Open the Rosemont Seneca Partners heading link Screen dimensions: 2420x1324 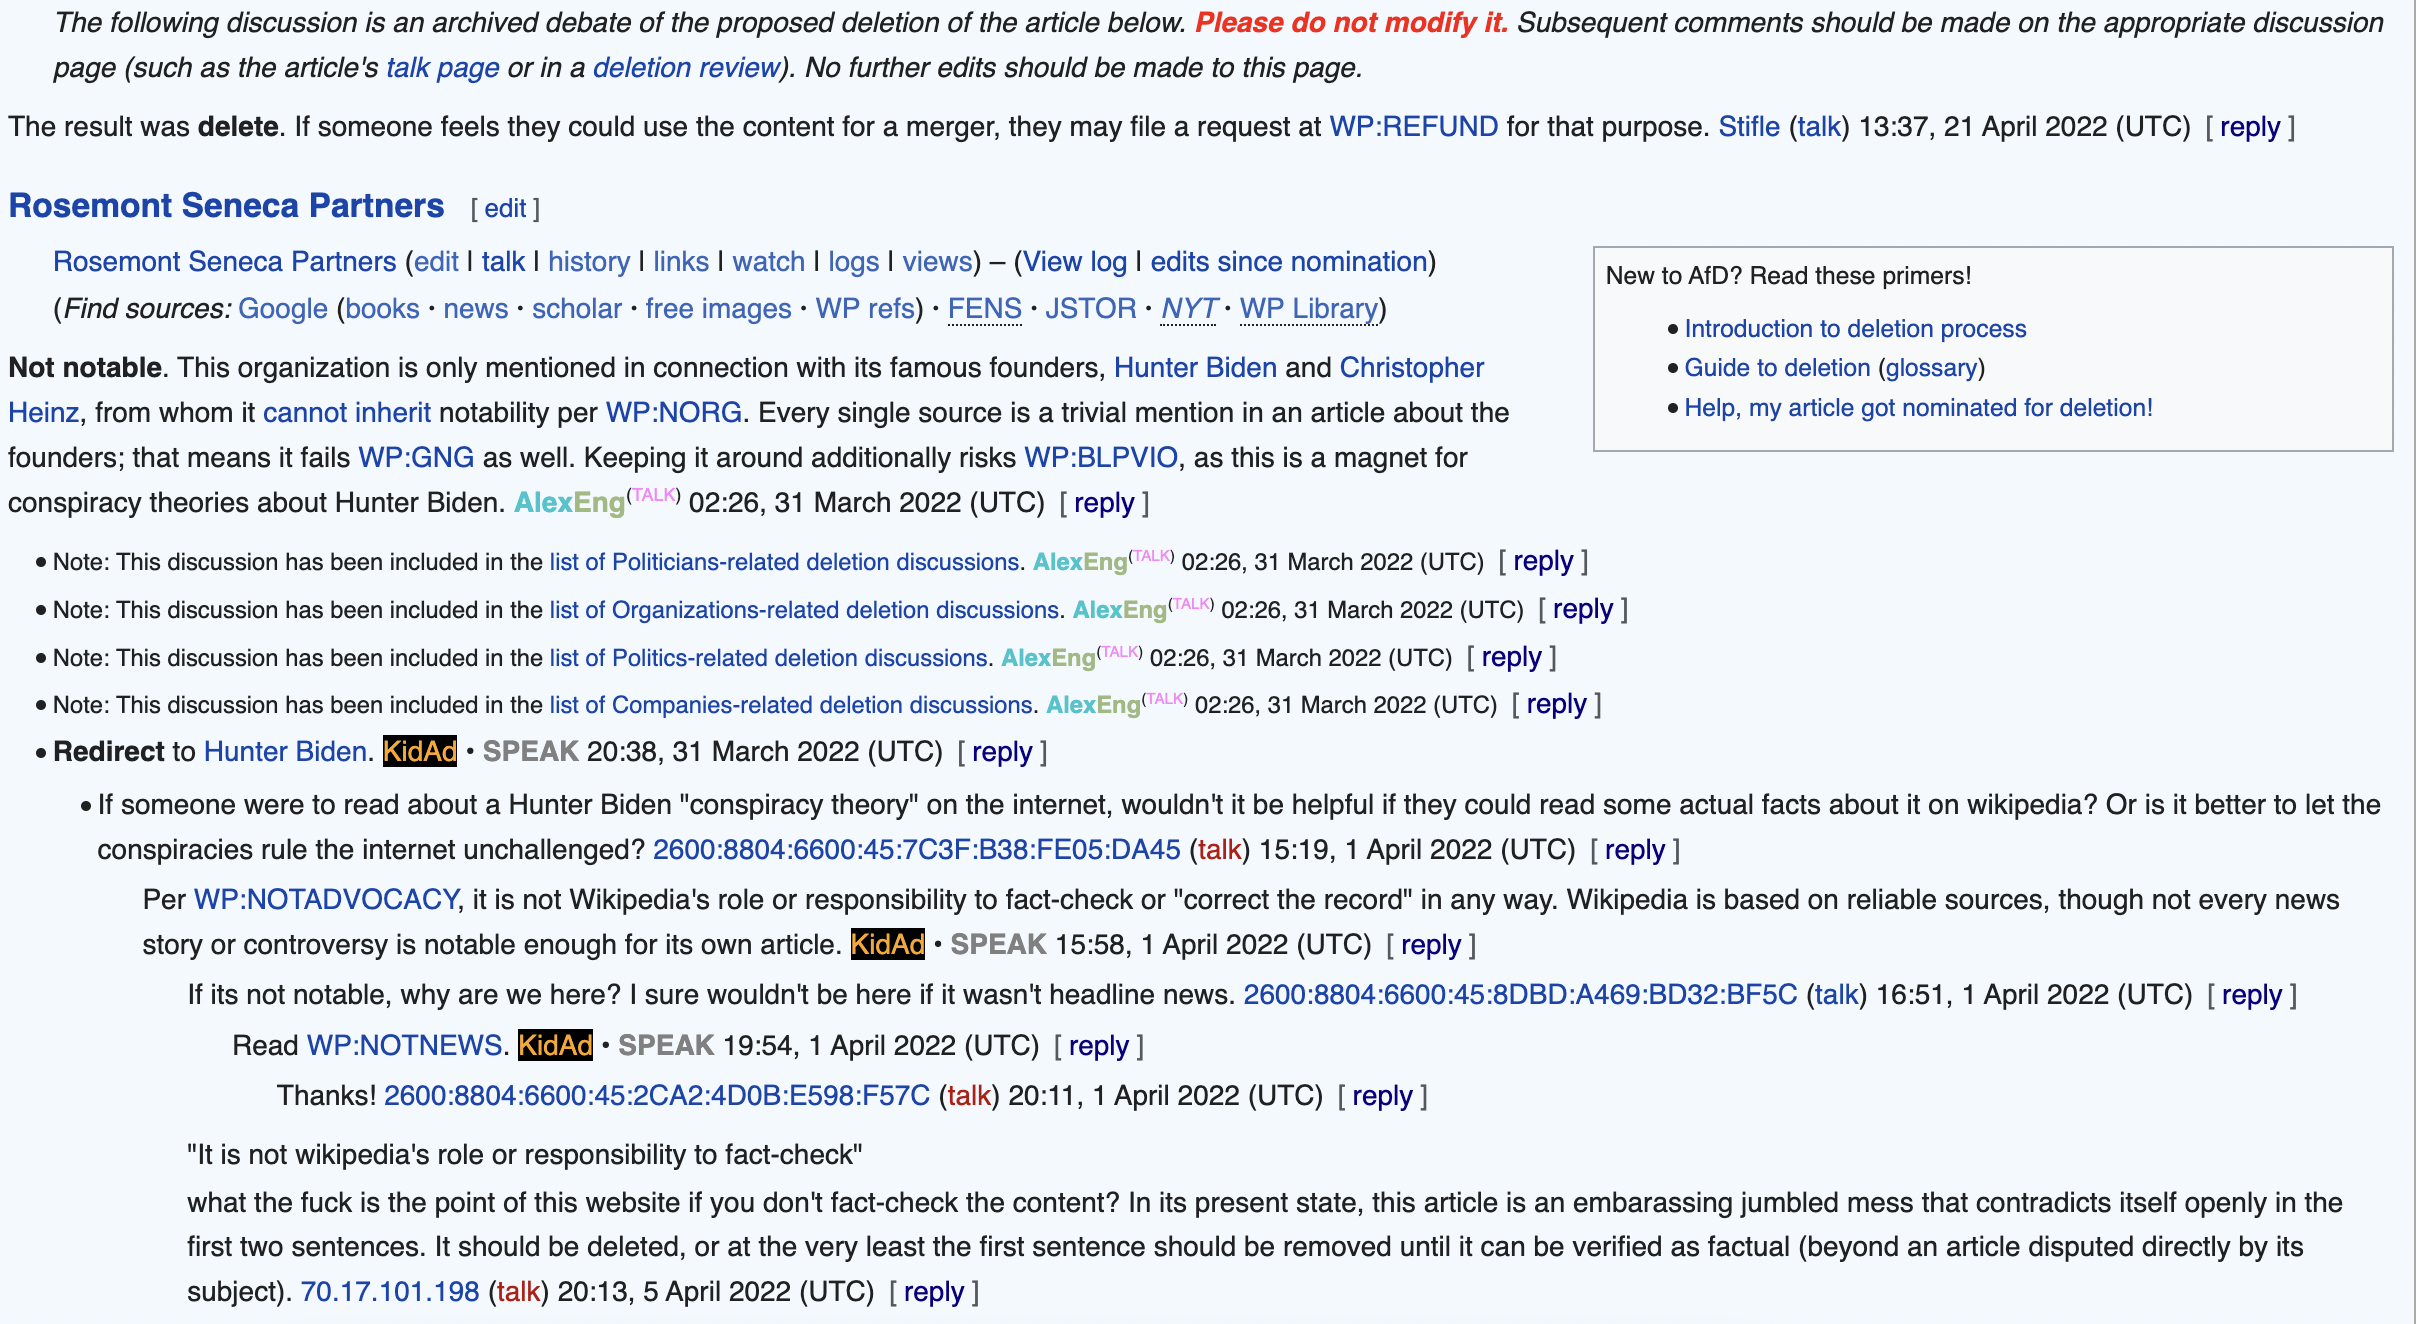pos(226,205)
